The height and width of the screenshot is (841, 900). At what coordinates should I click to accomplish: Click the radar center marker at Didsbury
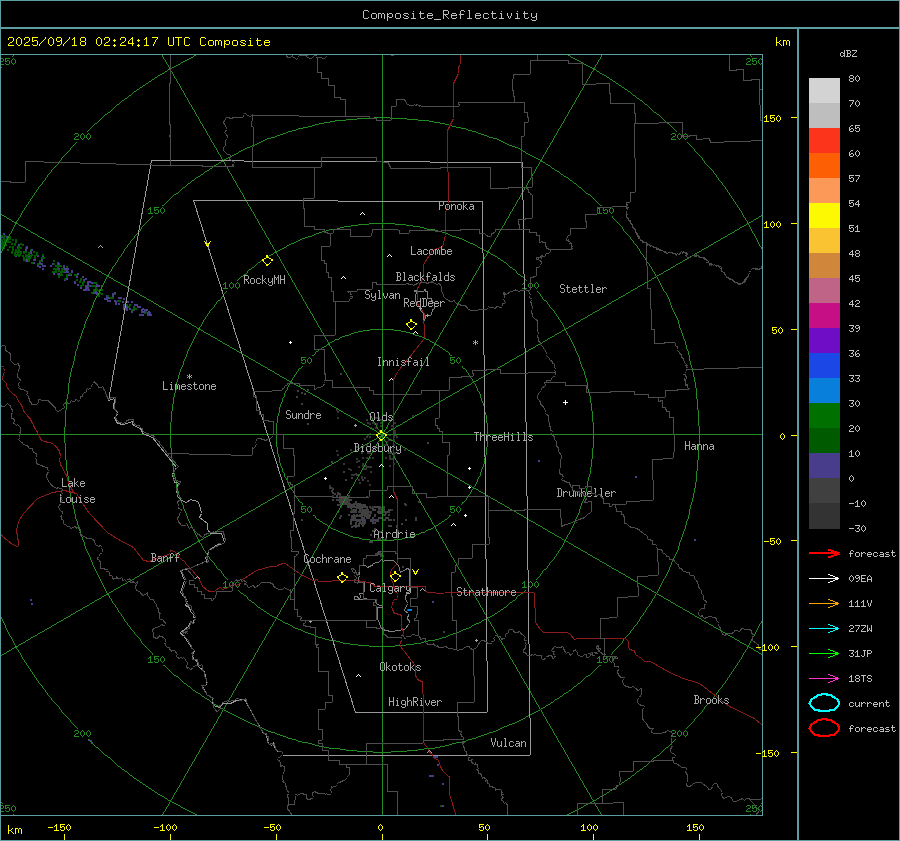pyautogui.click(x=381, y=435)
